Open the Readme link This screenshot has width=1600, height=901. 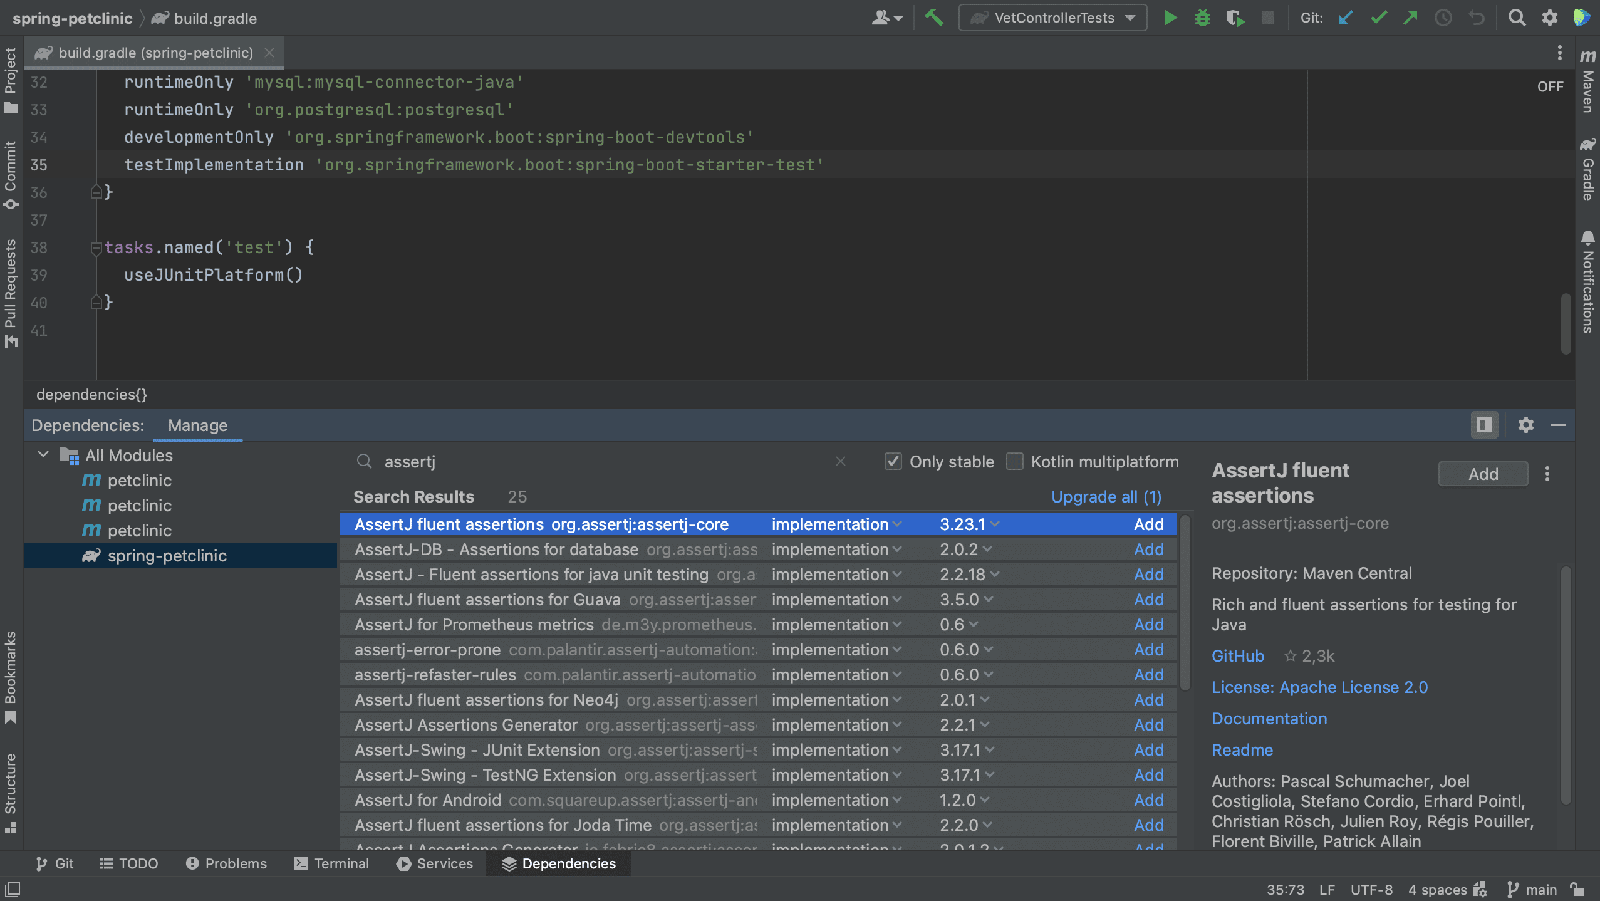point(1242,750)
